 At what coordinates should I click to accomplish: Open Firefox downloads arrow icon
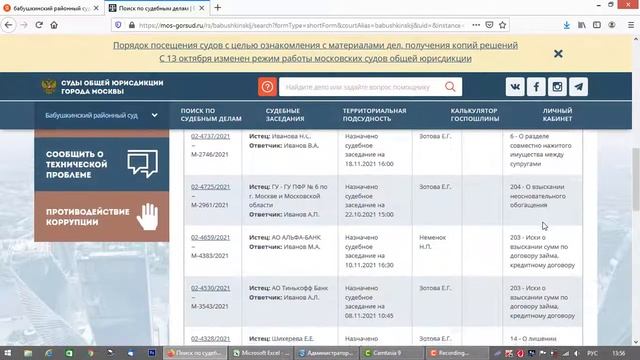567,25
